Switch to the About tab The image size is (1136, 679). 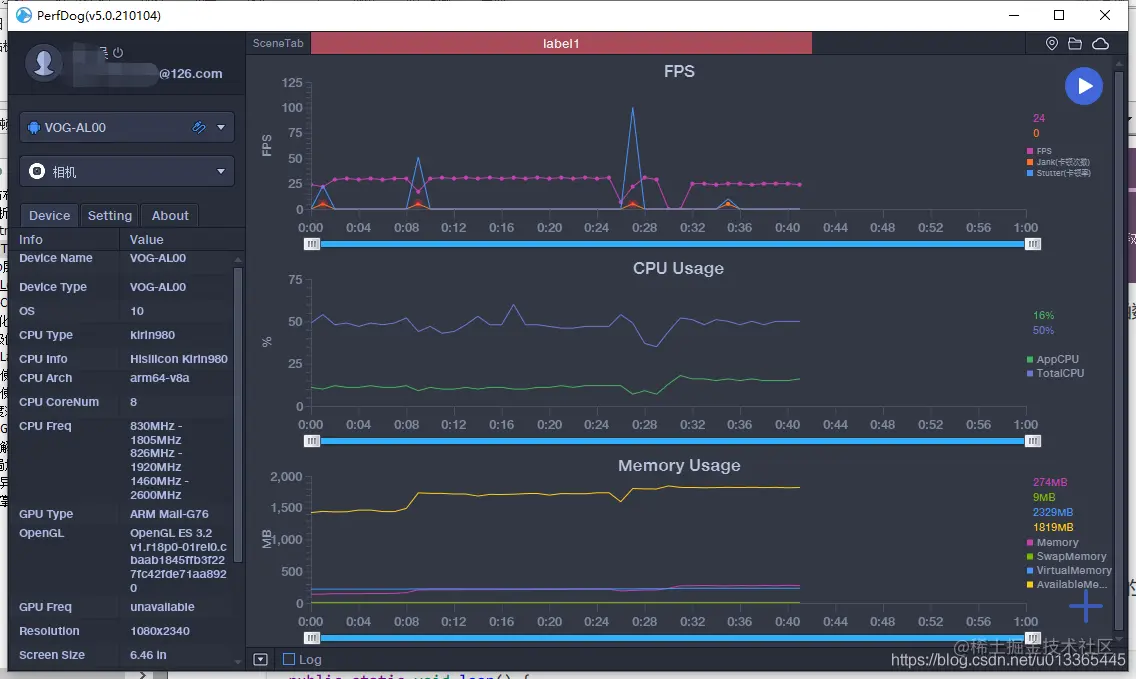(170, 215)
